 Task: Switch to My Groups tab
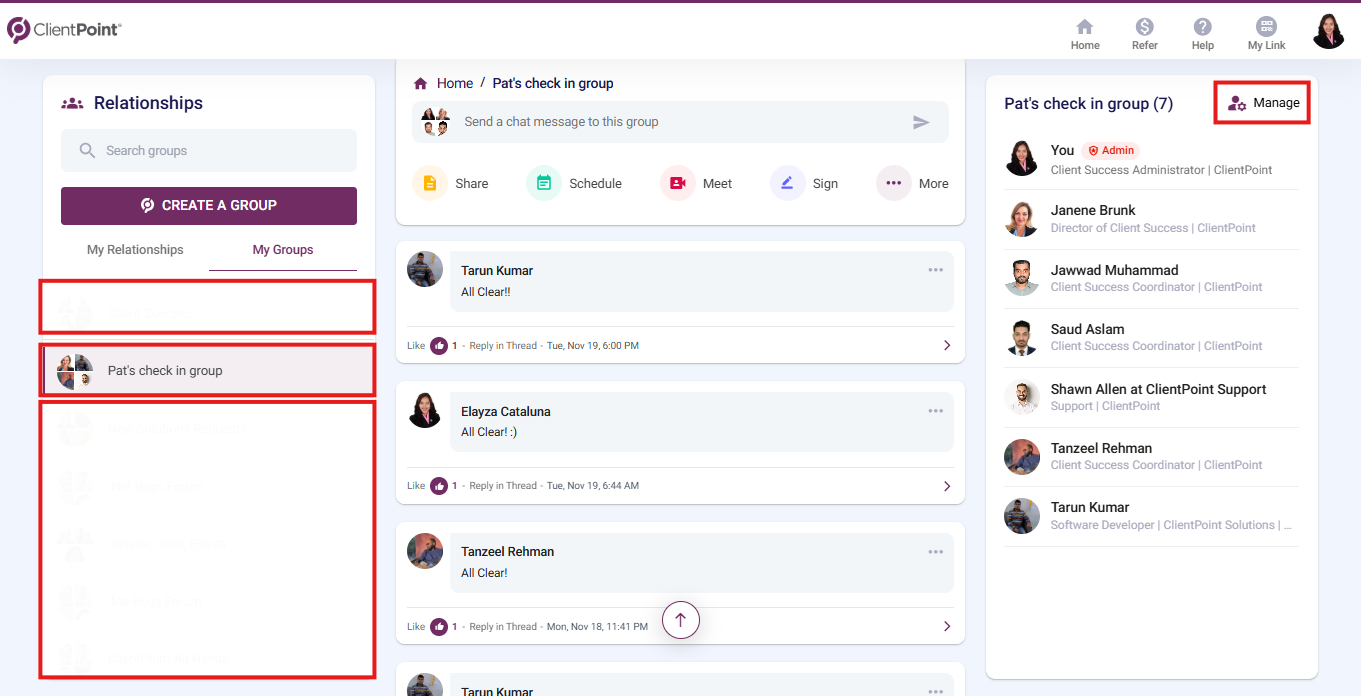coord(283,250)
